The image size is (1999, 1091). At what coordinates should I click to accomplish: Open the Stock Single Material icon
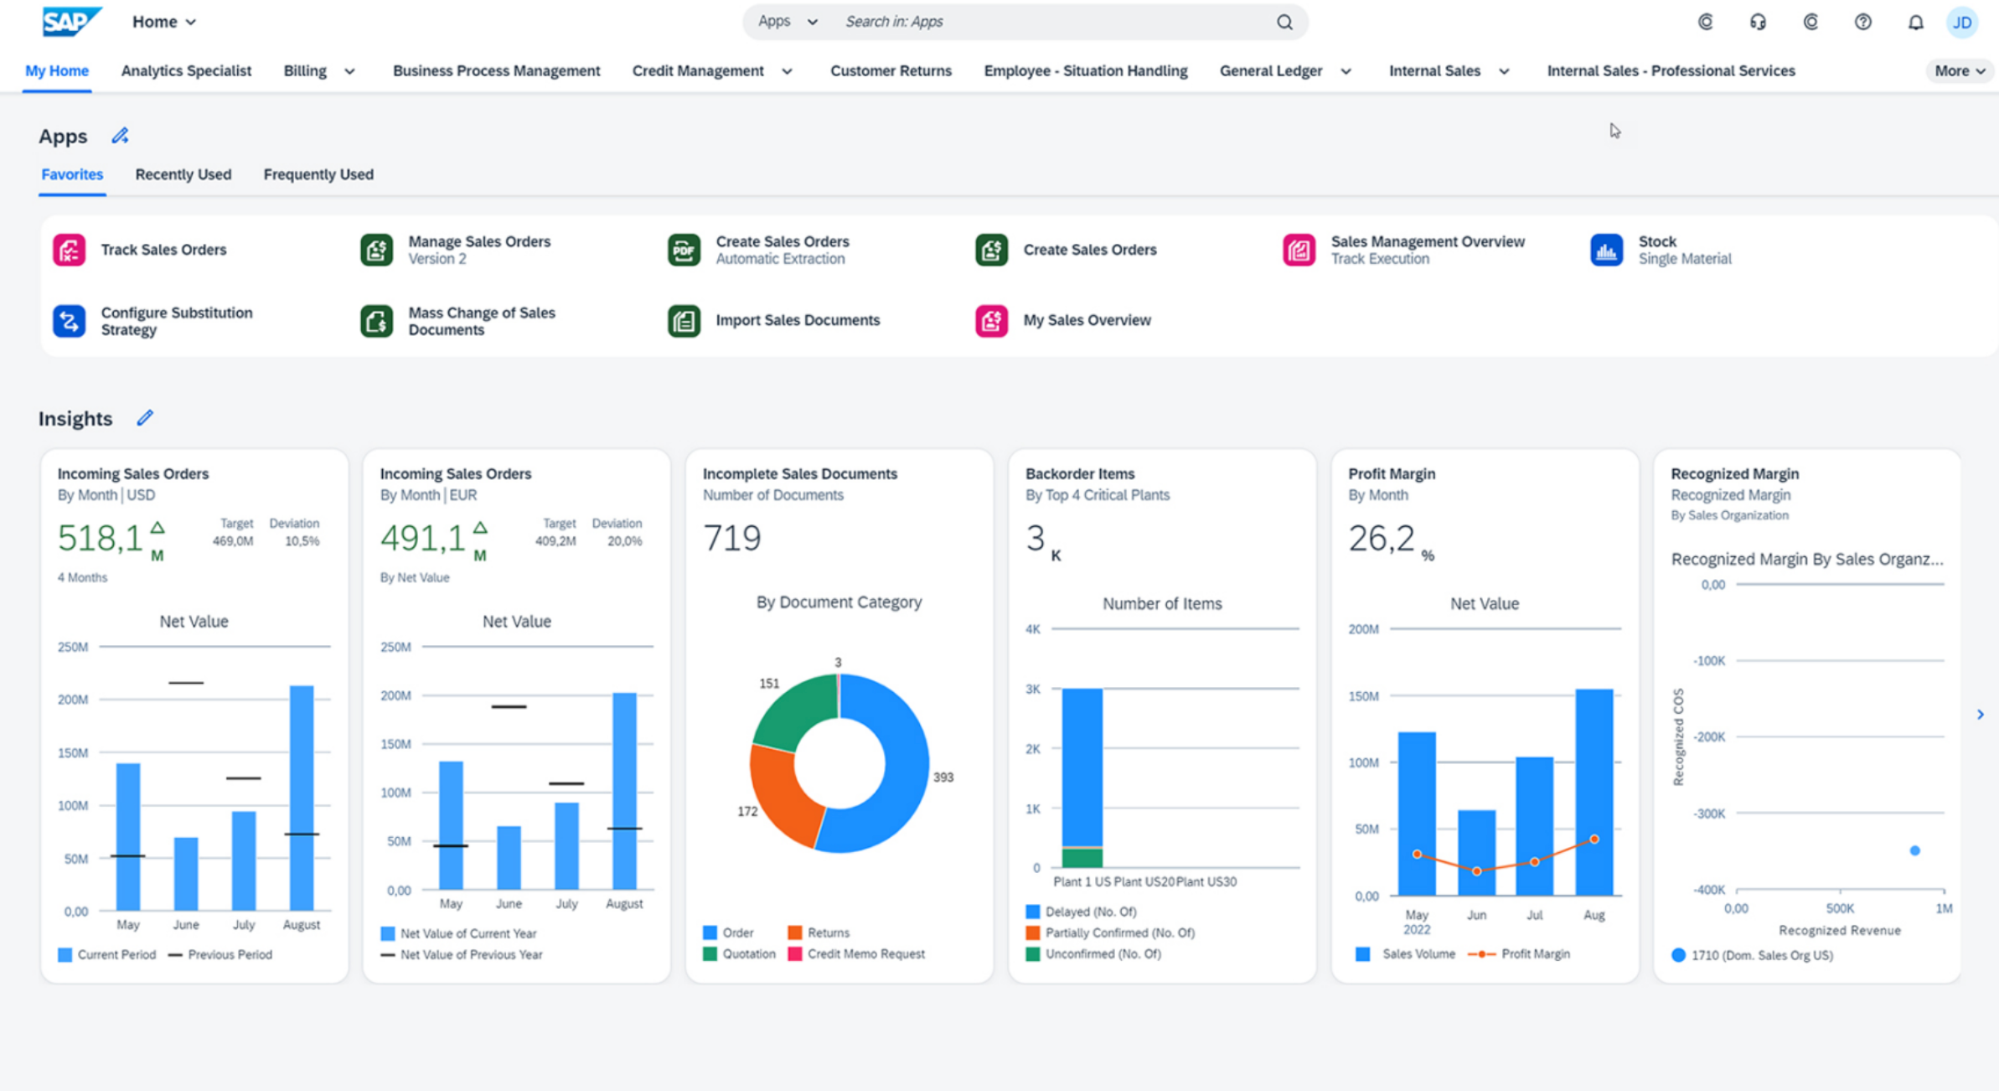tap(1606, 250)
